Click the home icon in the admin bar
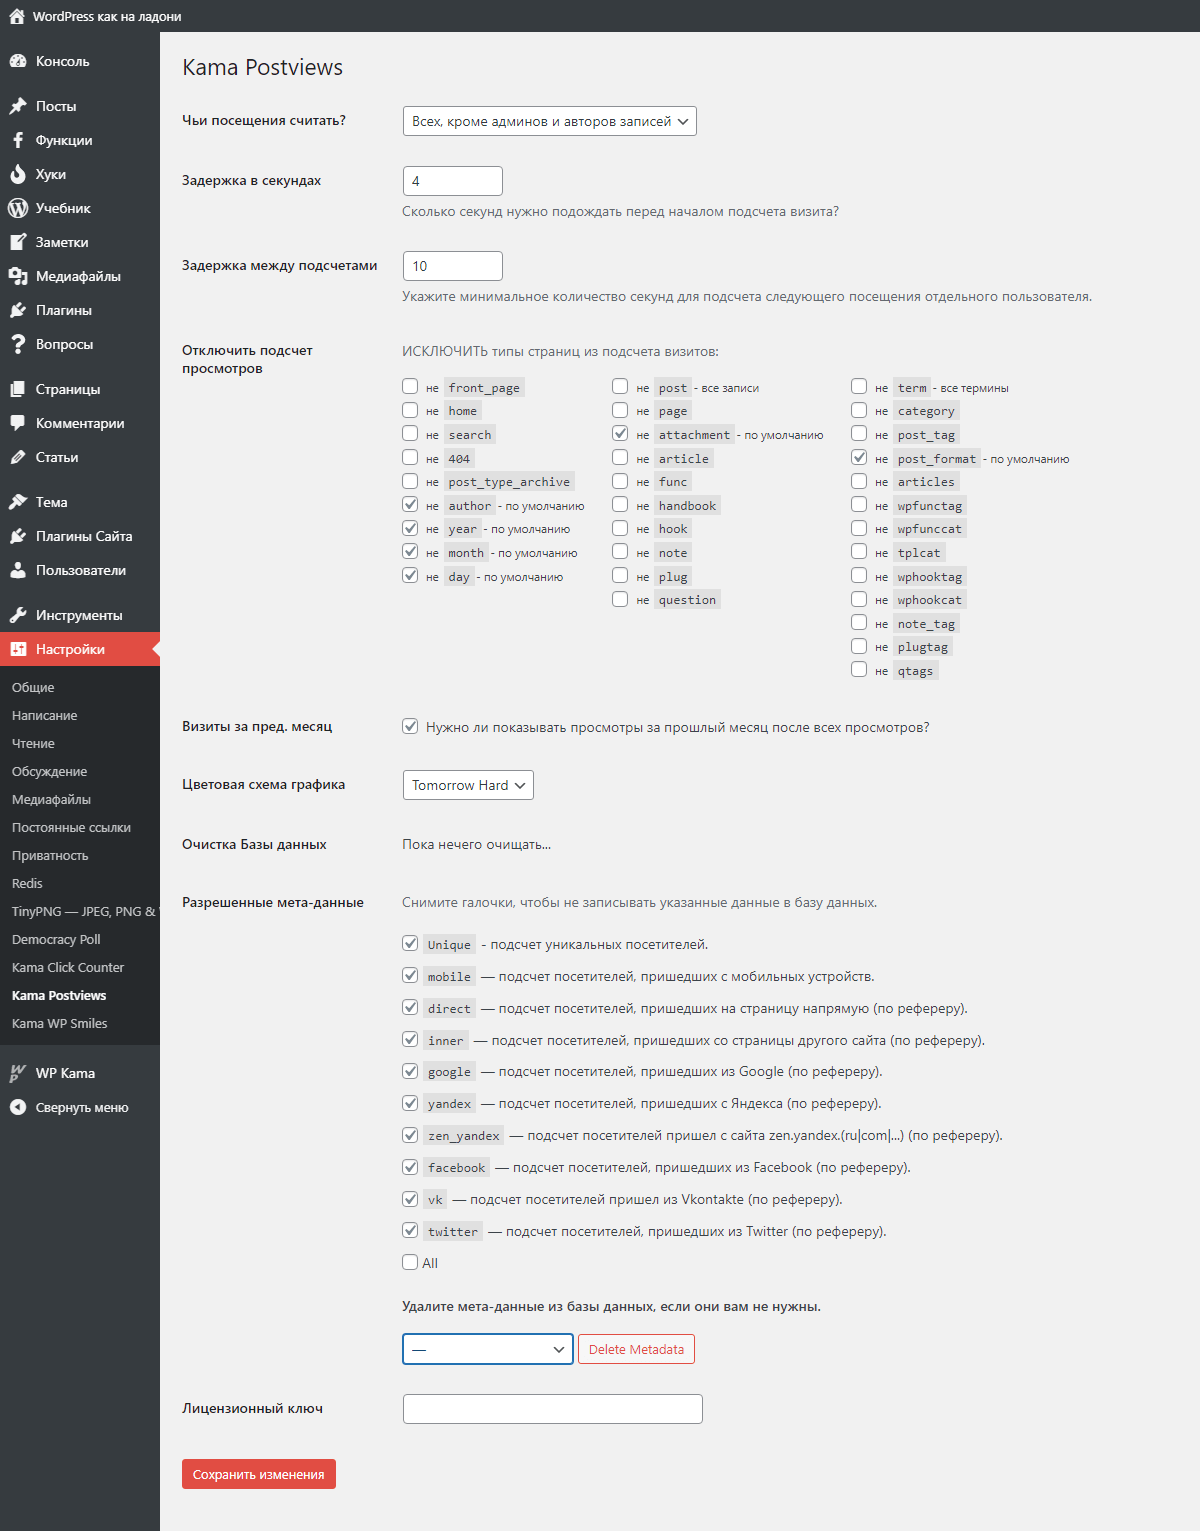Viewport: 1200px width, 1531px height. pos(17,16)
